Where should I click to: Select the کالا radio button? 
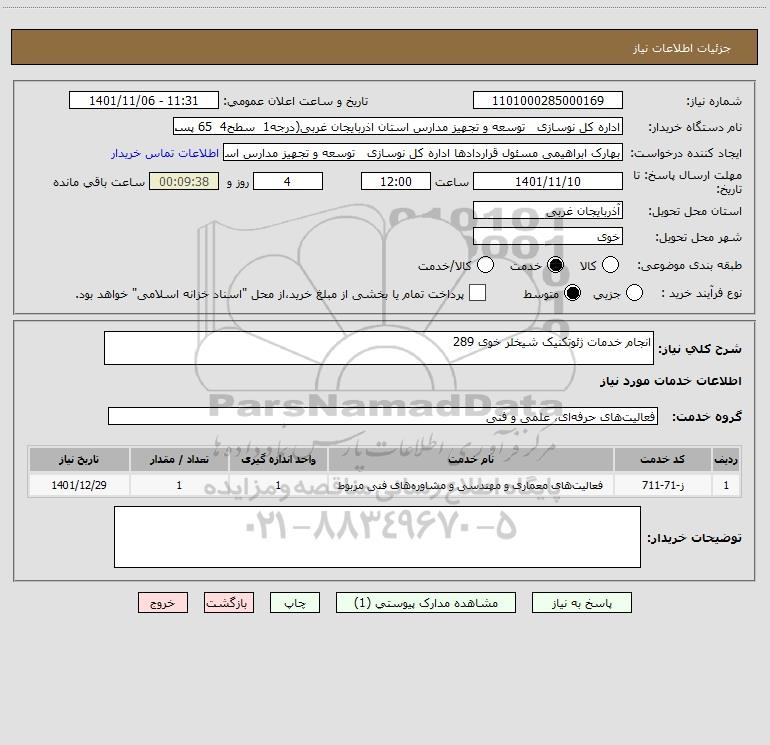coord(610,265)
